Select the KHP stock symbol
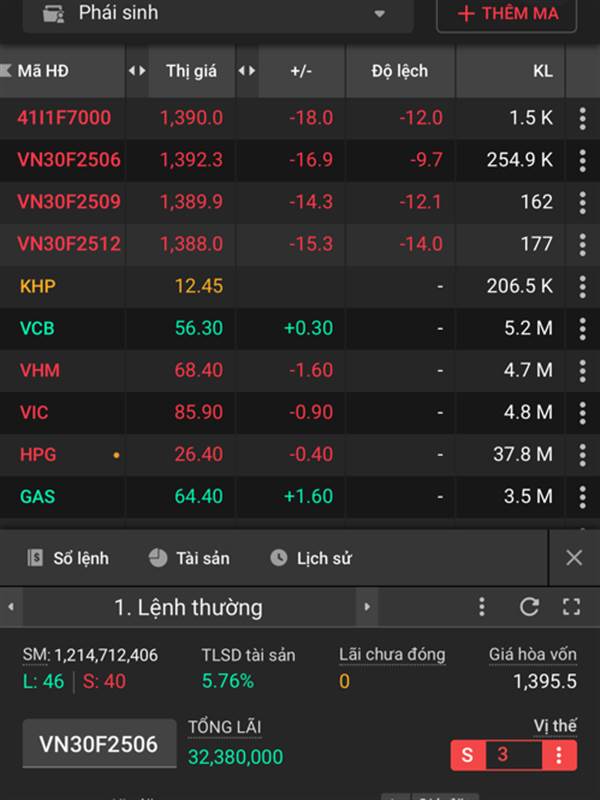 pyautogui.click(x=38, y=286)
